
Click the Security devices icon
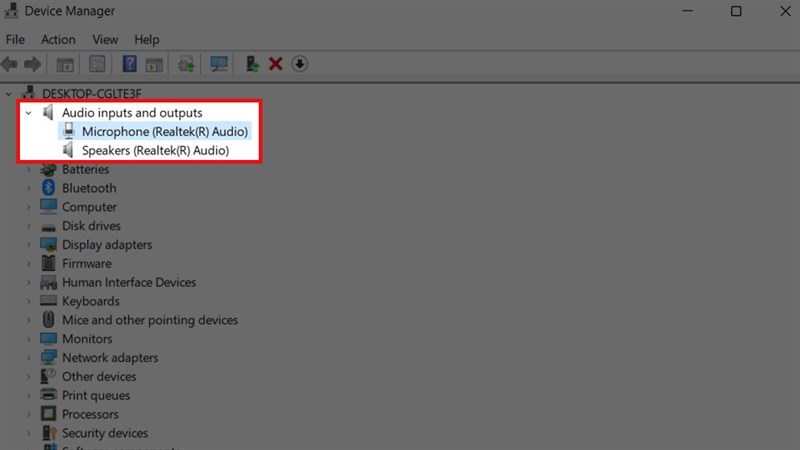tap(48, 433)
